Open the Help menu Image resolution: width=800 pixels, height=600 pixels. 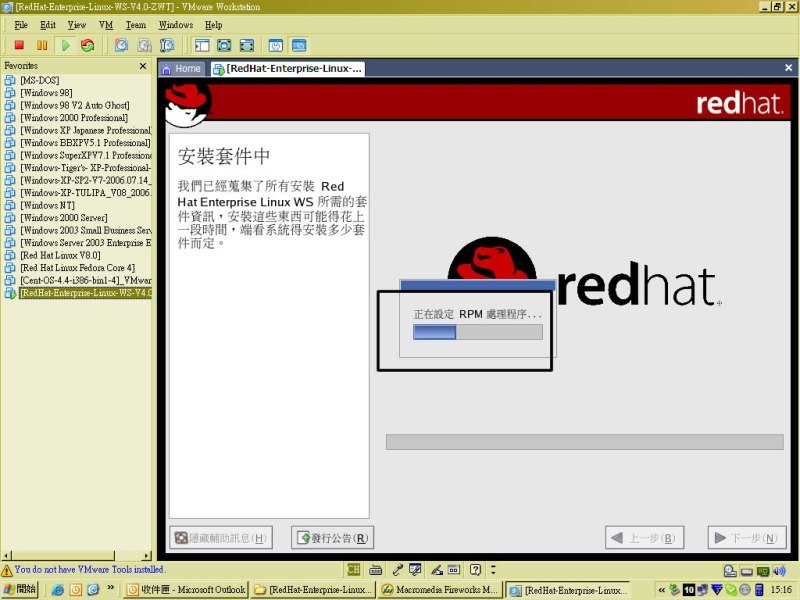click(x=213, y=25)
